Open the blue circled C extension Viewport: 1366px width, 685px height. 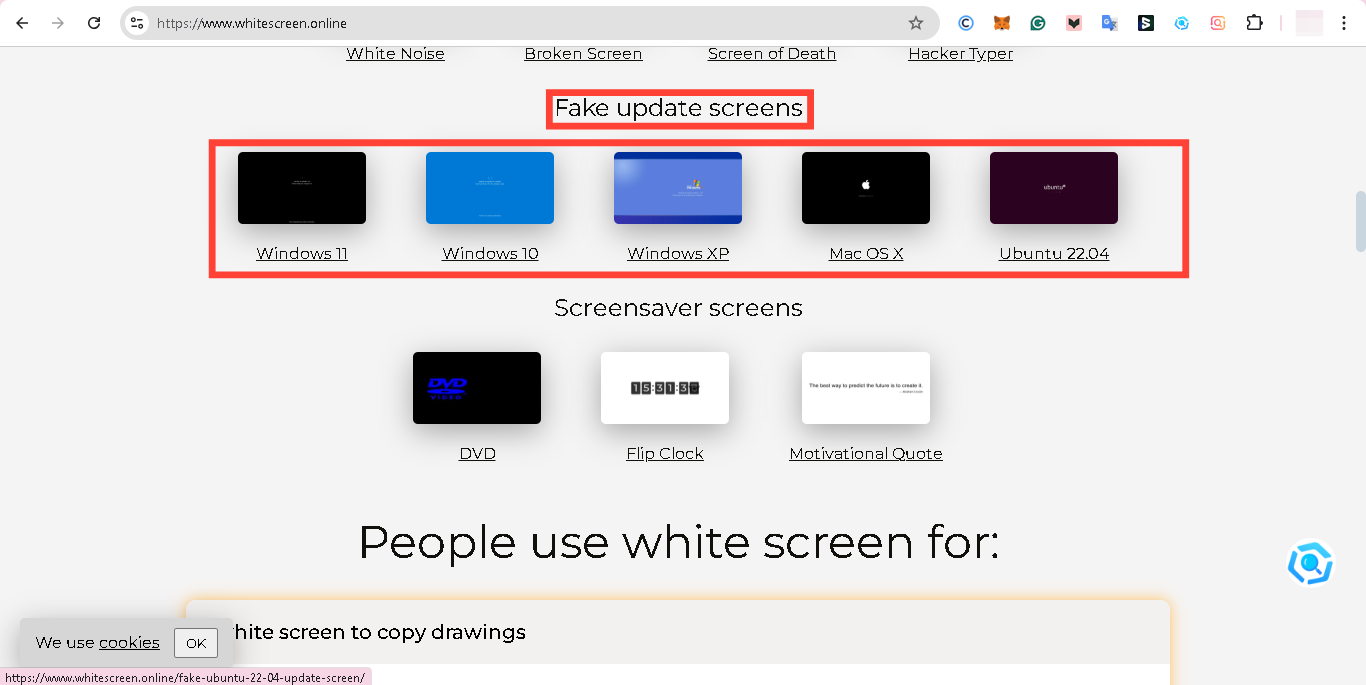(966, 23)
